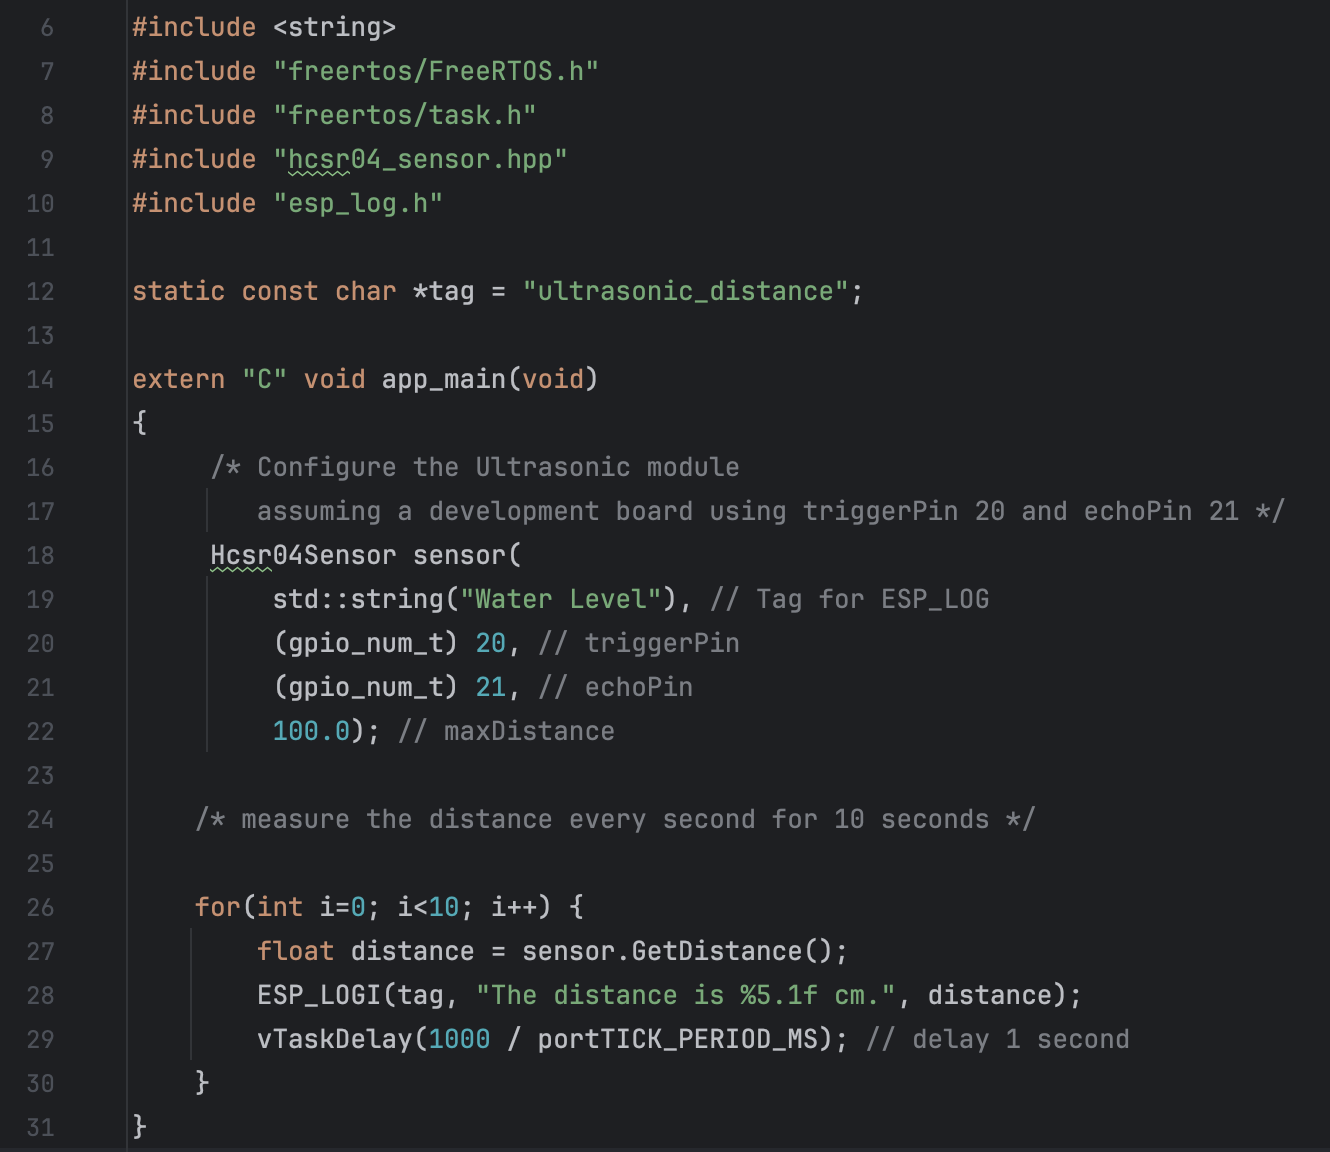Screen dimensions: 1330x1152
Task: Click the freertos/FreeRTOS.h include path
Action: coord(435,72)
